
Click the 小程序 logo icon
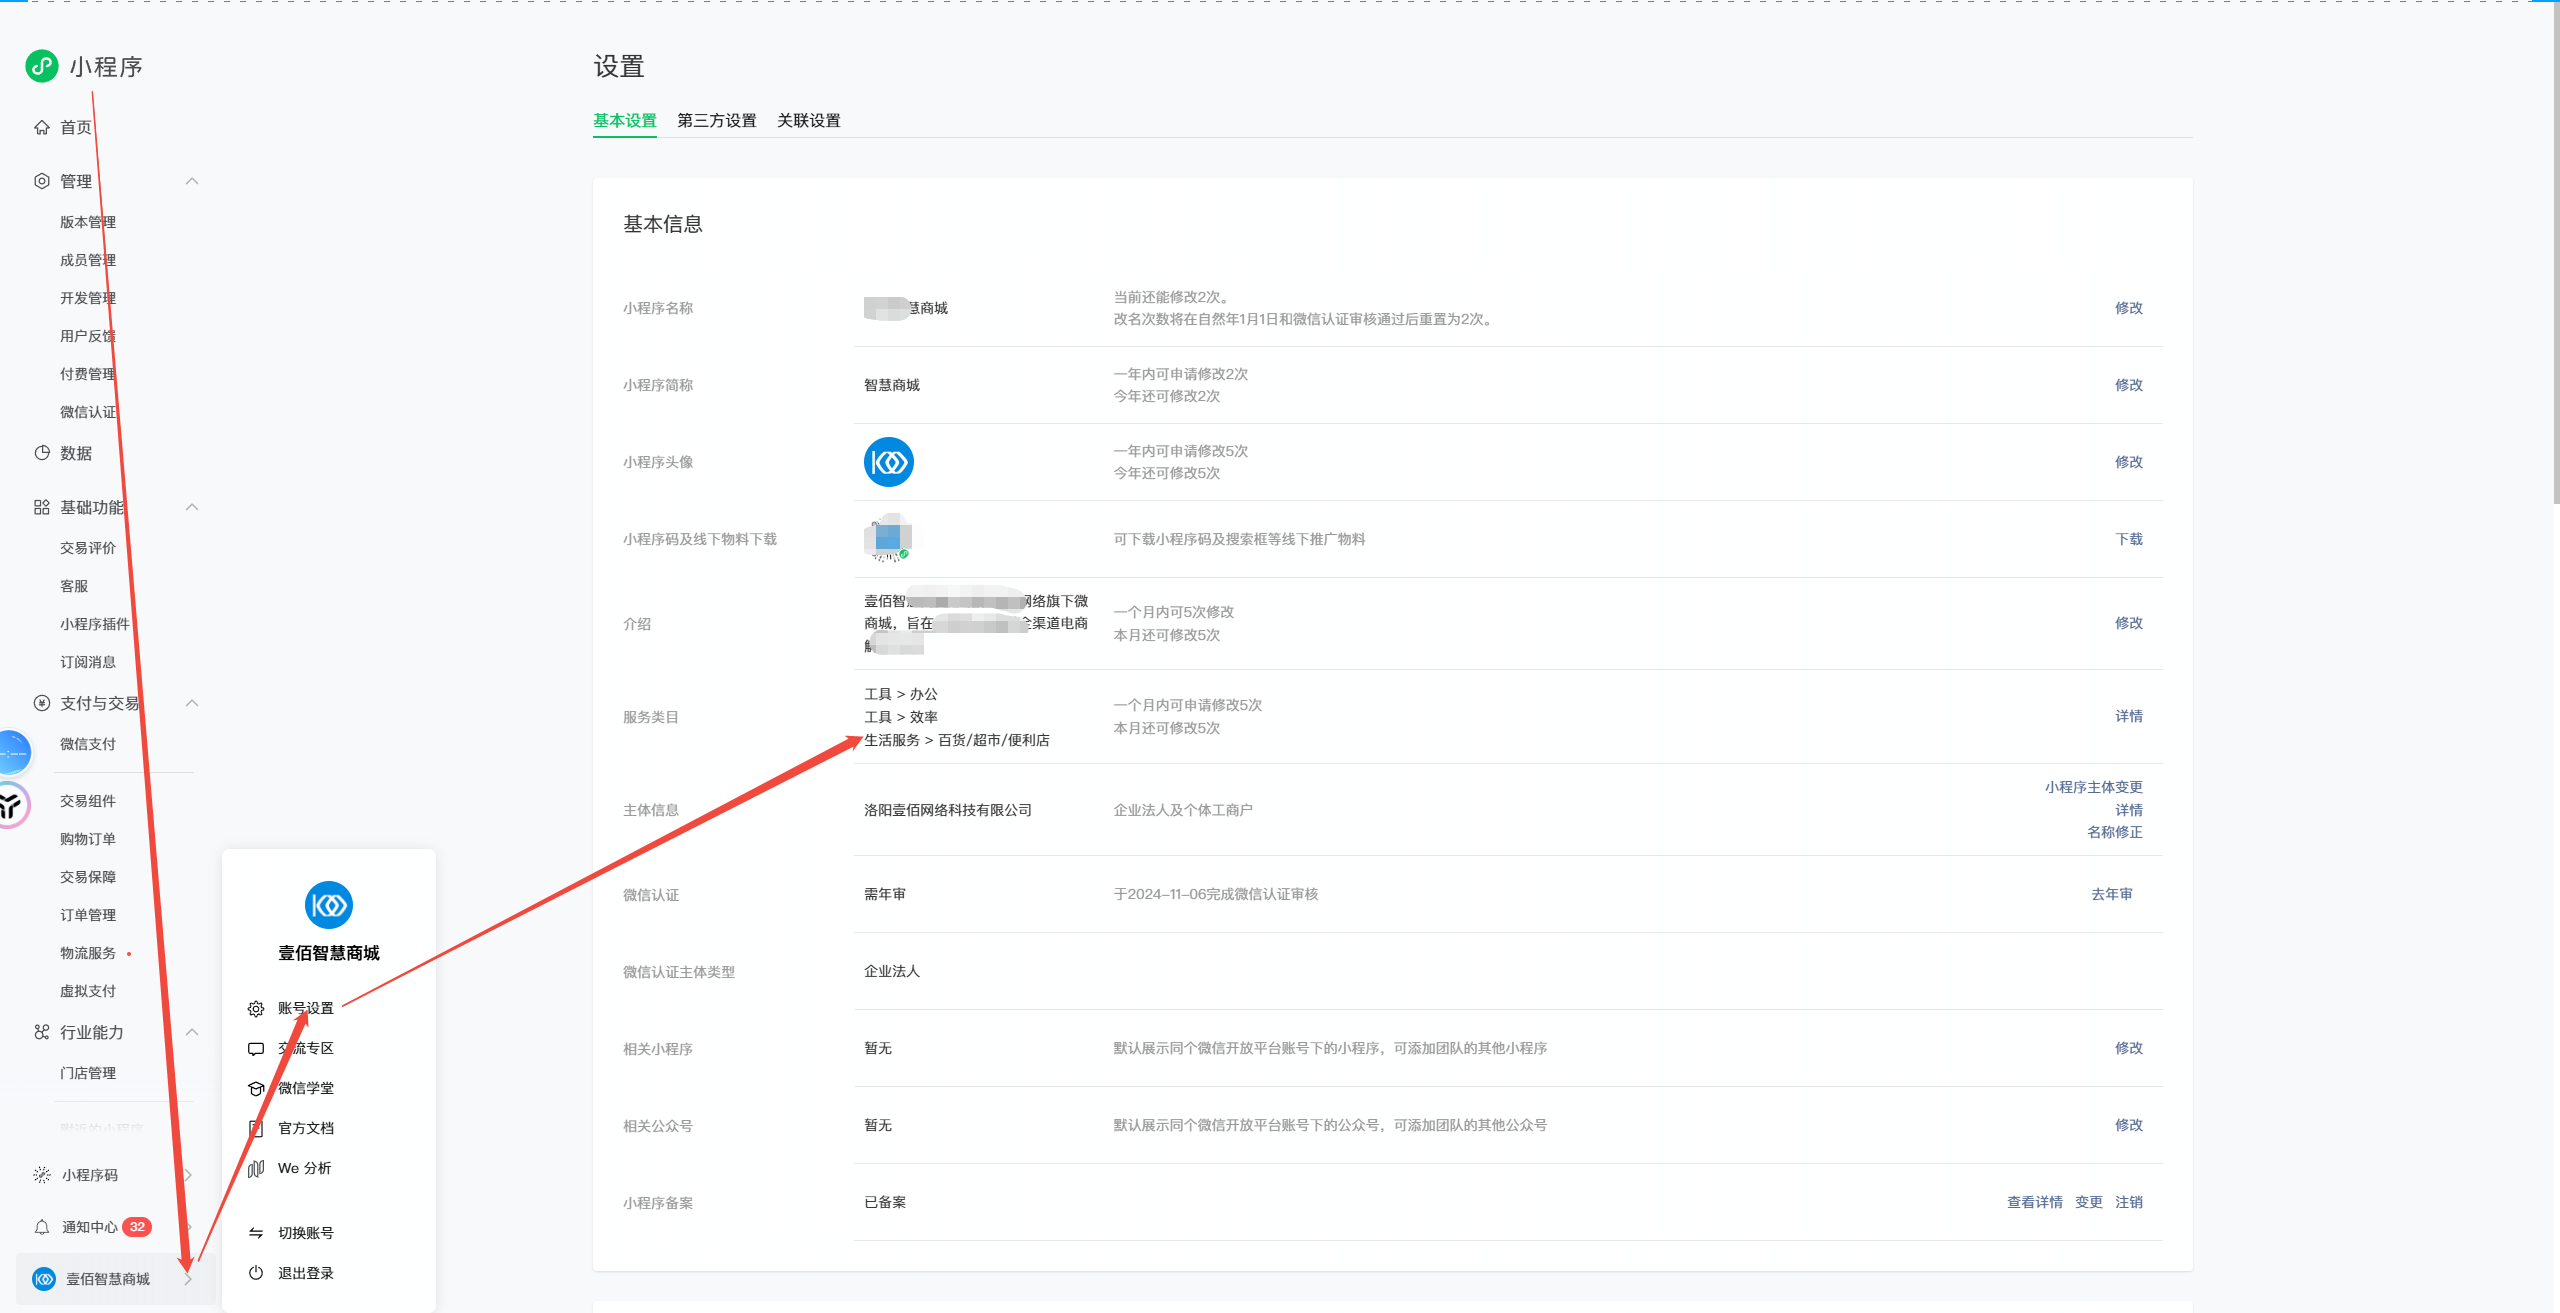[x=41, y=66]
